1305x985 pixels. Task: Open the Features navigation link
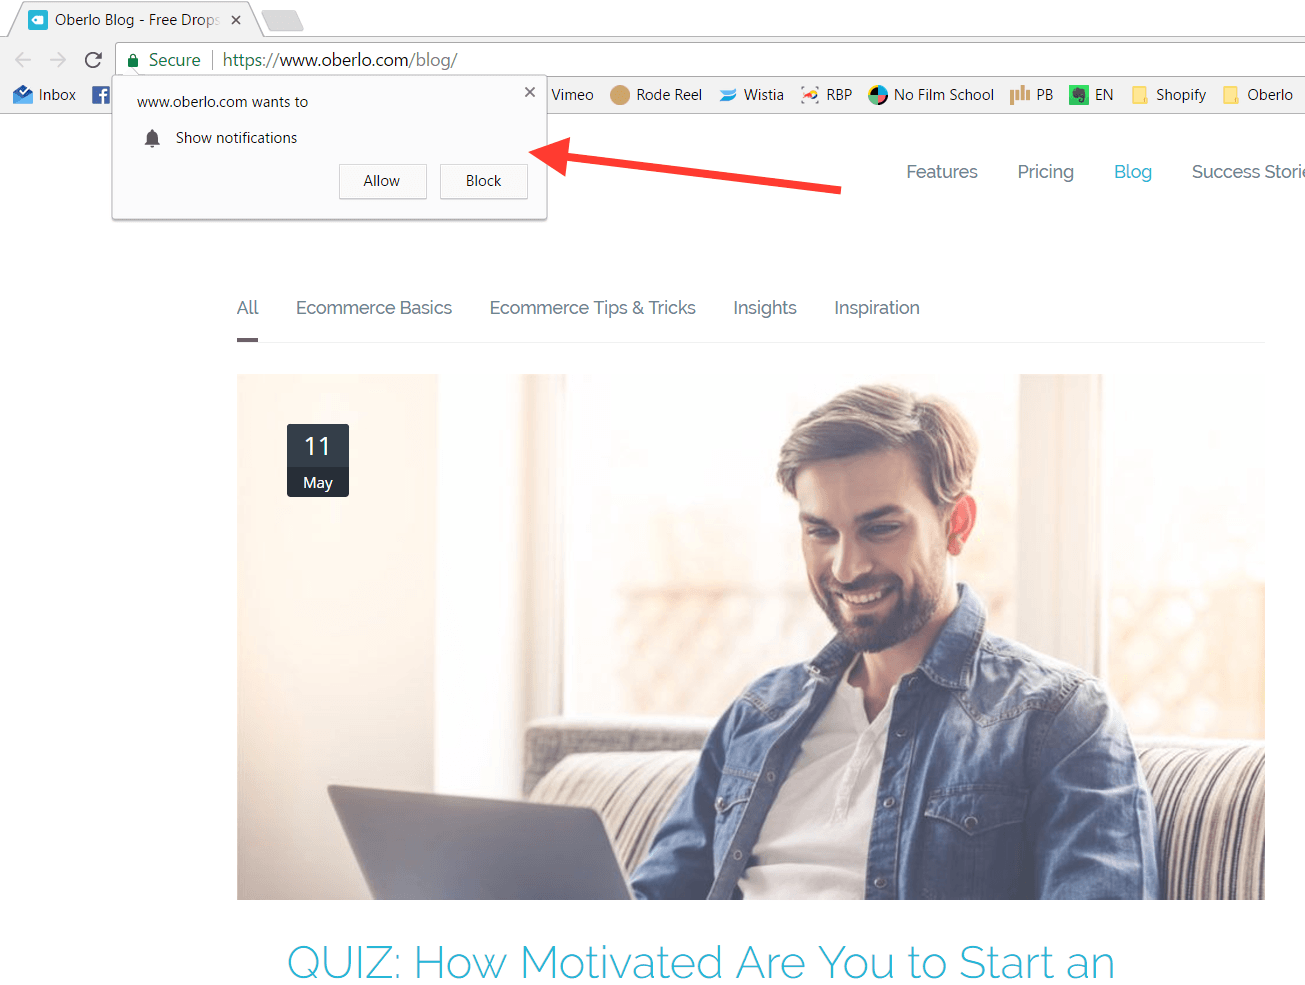click(942, 172)
